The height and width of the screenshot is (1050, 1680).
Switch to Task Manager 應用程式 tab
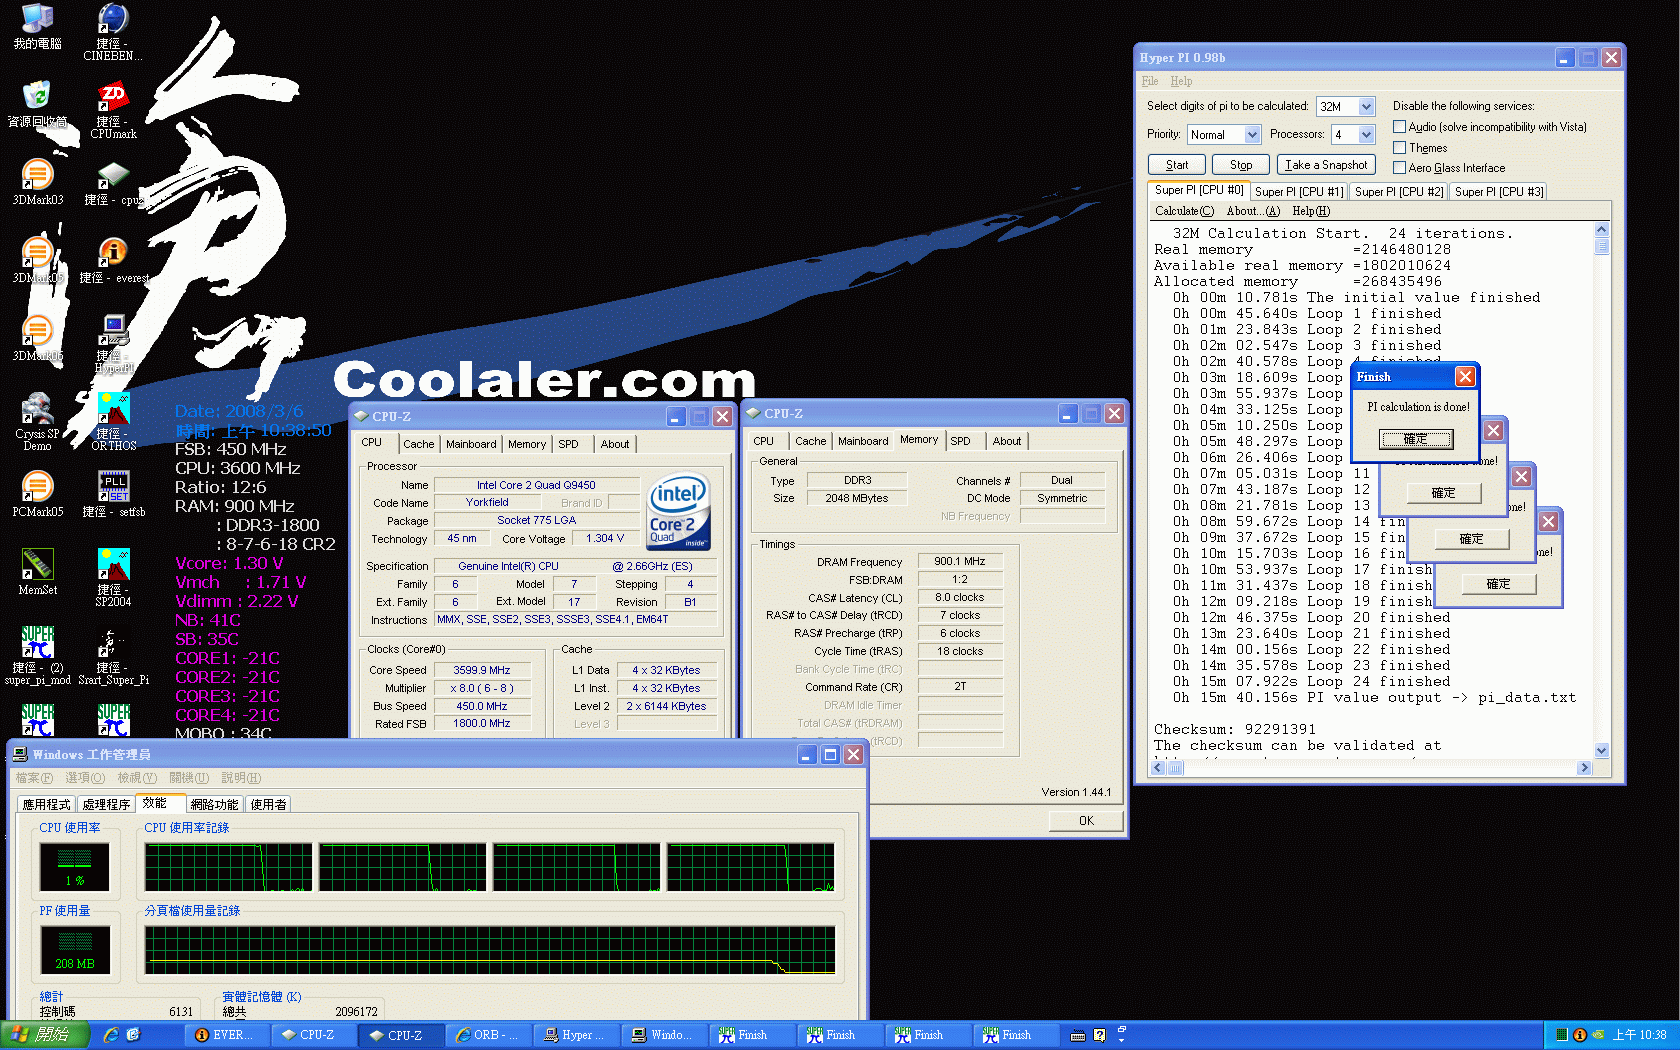[x=46, y=804]
